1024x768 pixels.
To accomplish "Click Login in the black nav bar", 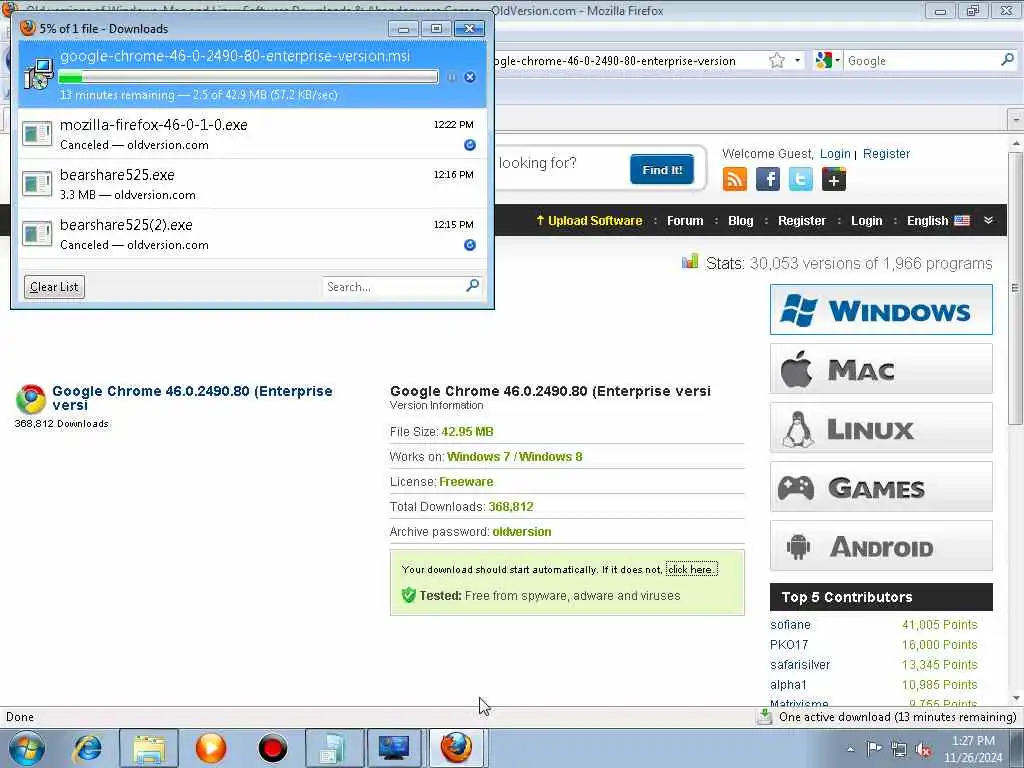I will (x=866, y=221).
